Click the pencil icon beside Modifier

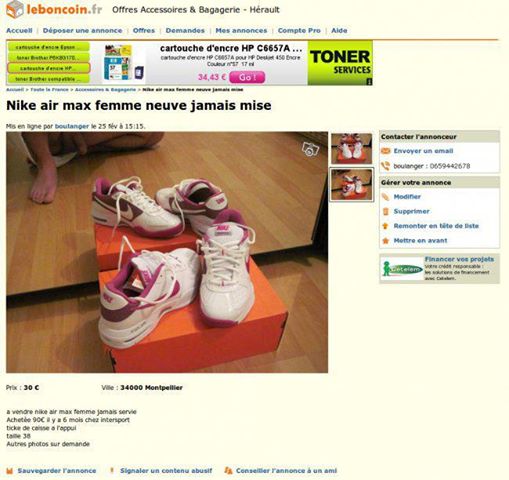[x=386, y=197]
